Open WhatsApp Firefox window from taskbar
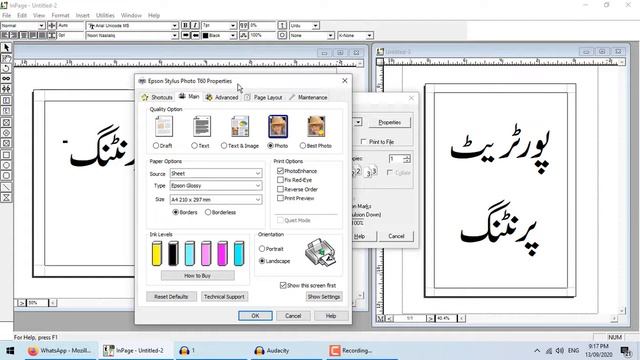Screen dimensions: 640x360 pyautogui.click(x=60, y=351)
